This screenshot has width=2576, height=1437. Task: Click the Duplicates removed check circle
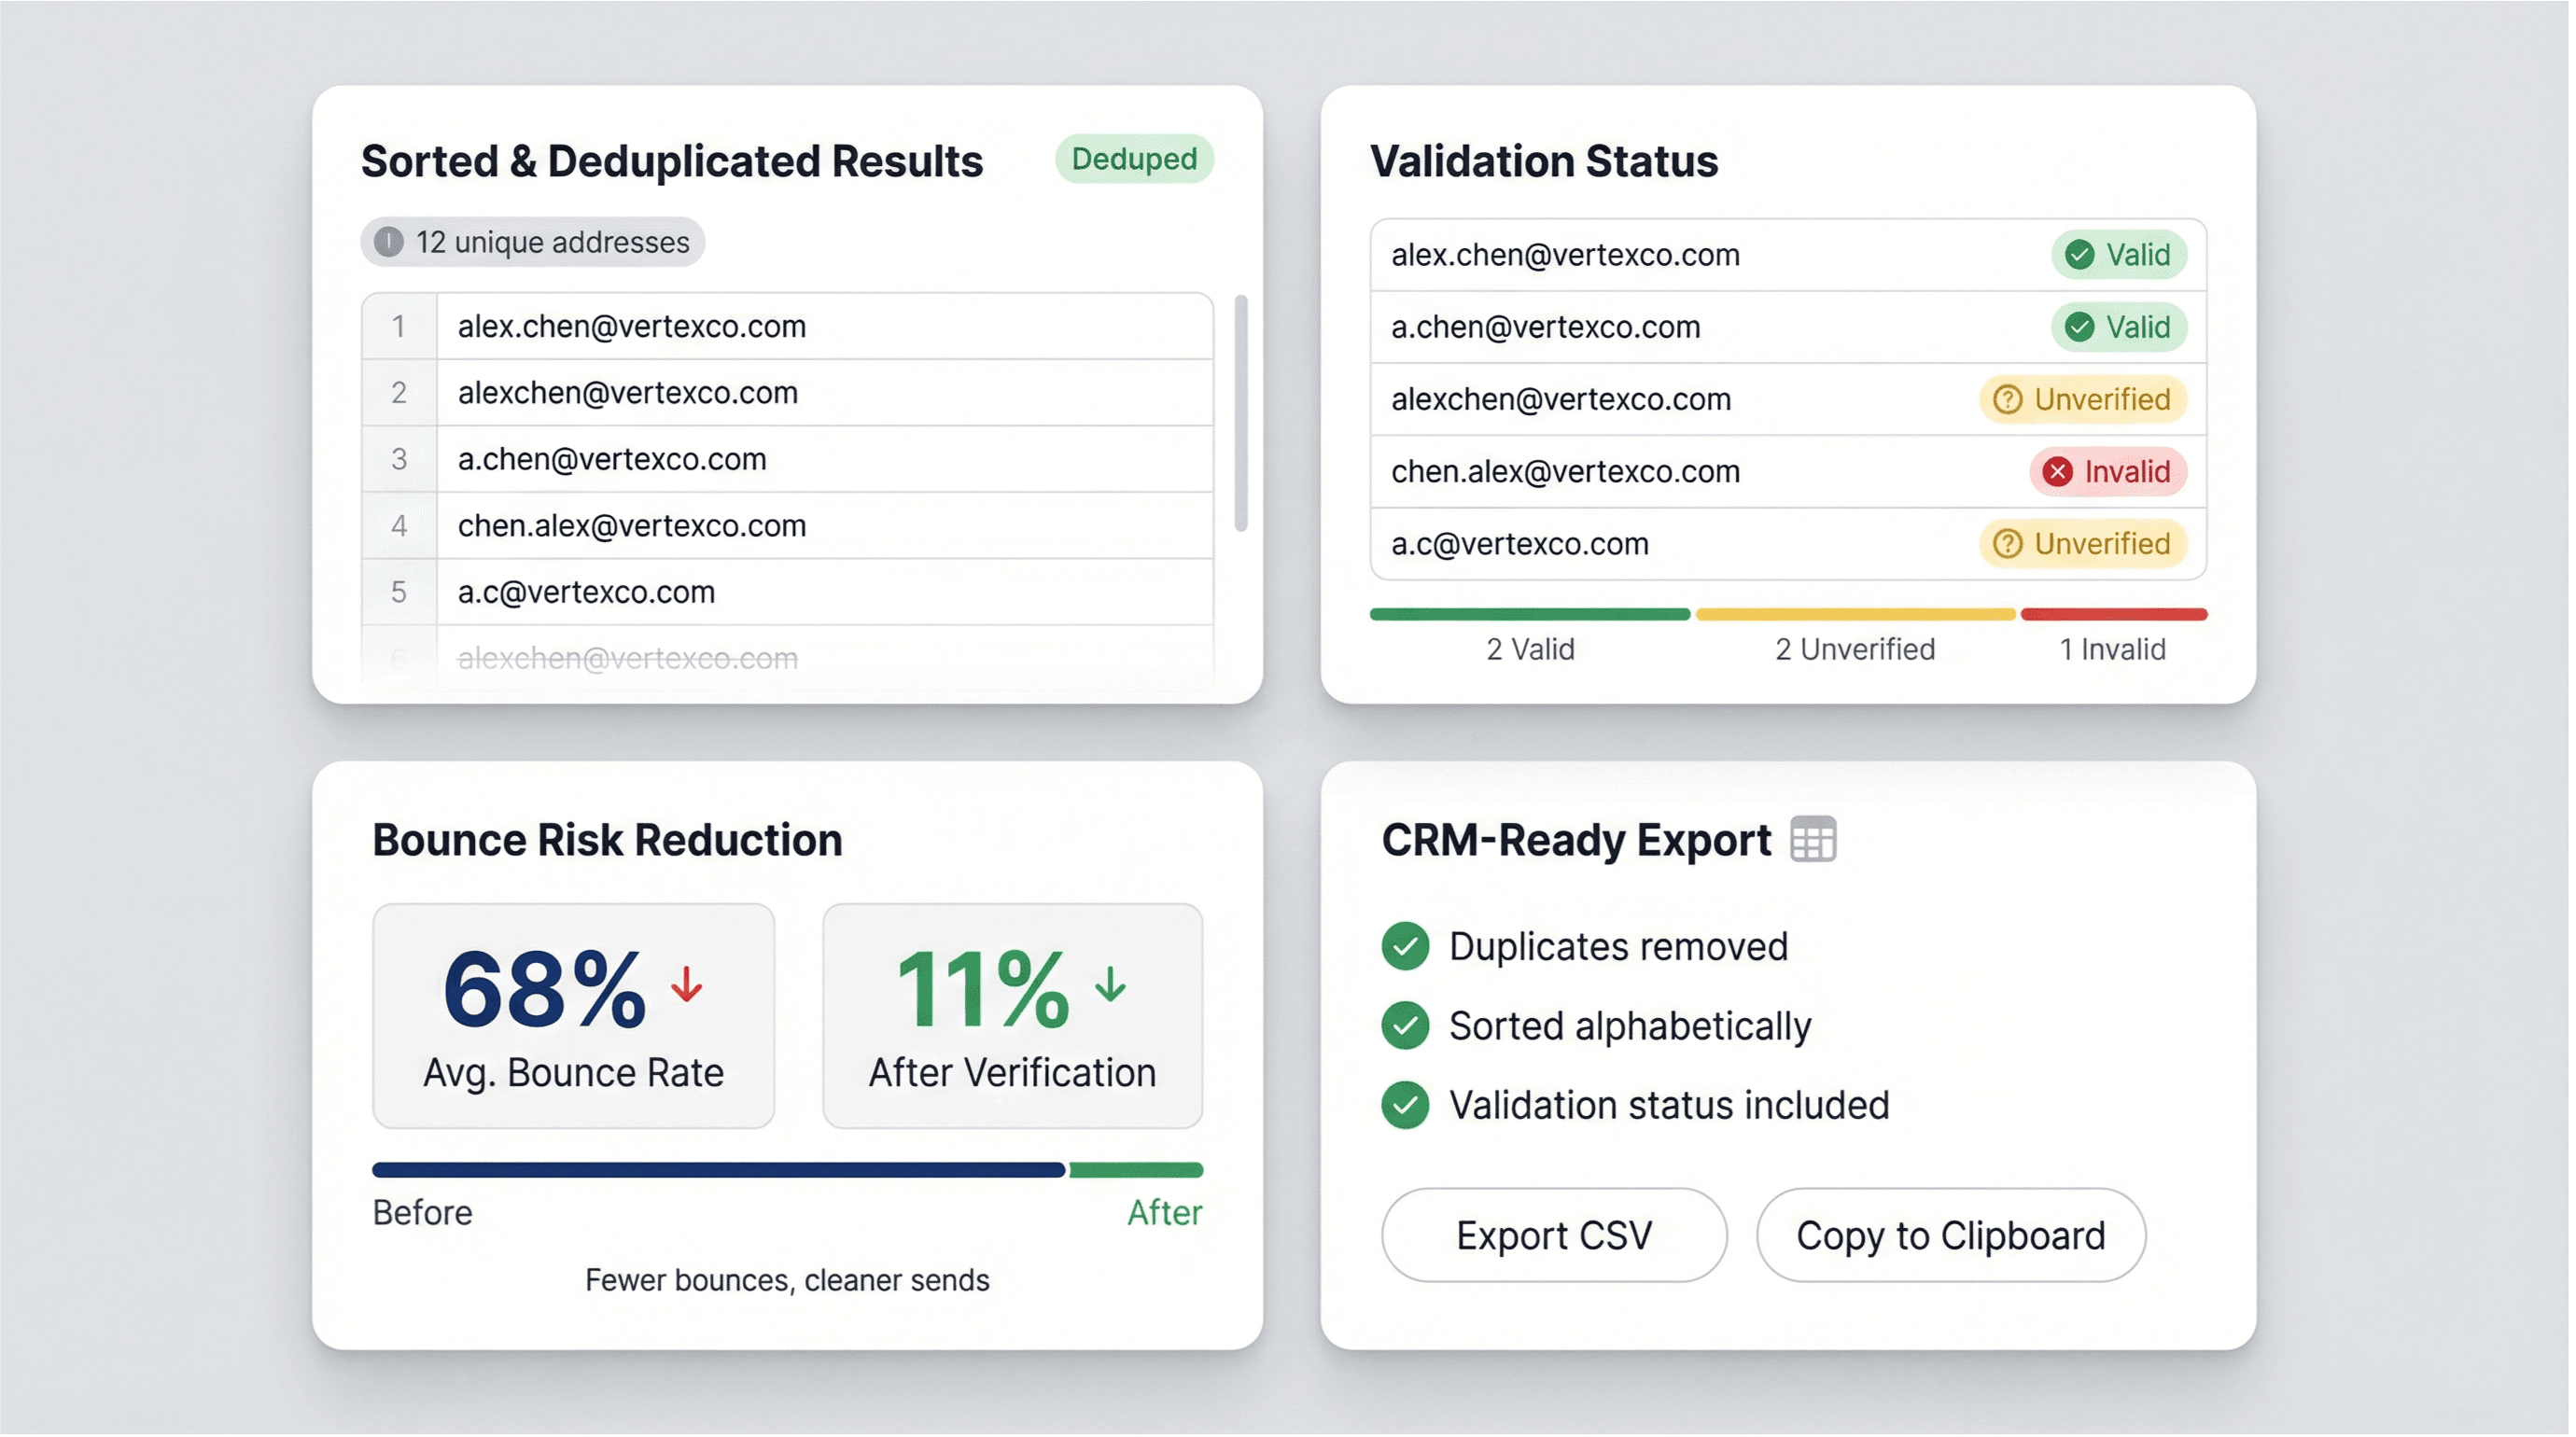[x=1405, y=946]
